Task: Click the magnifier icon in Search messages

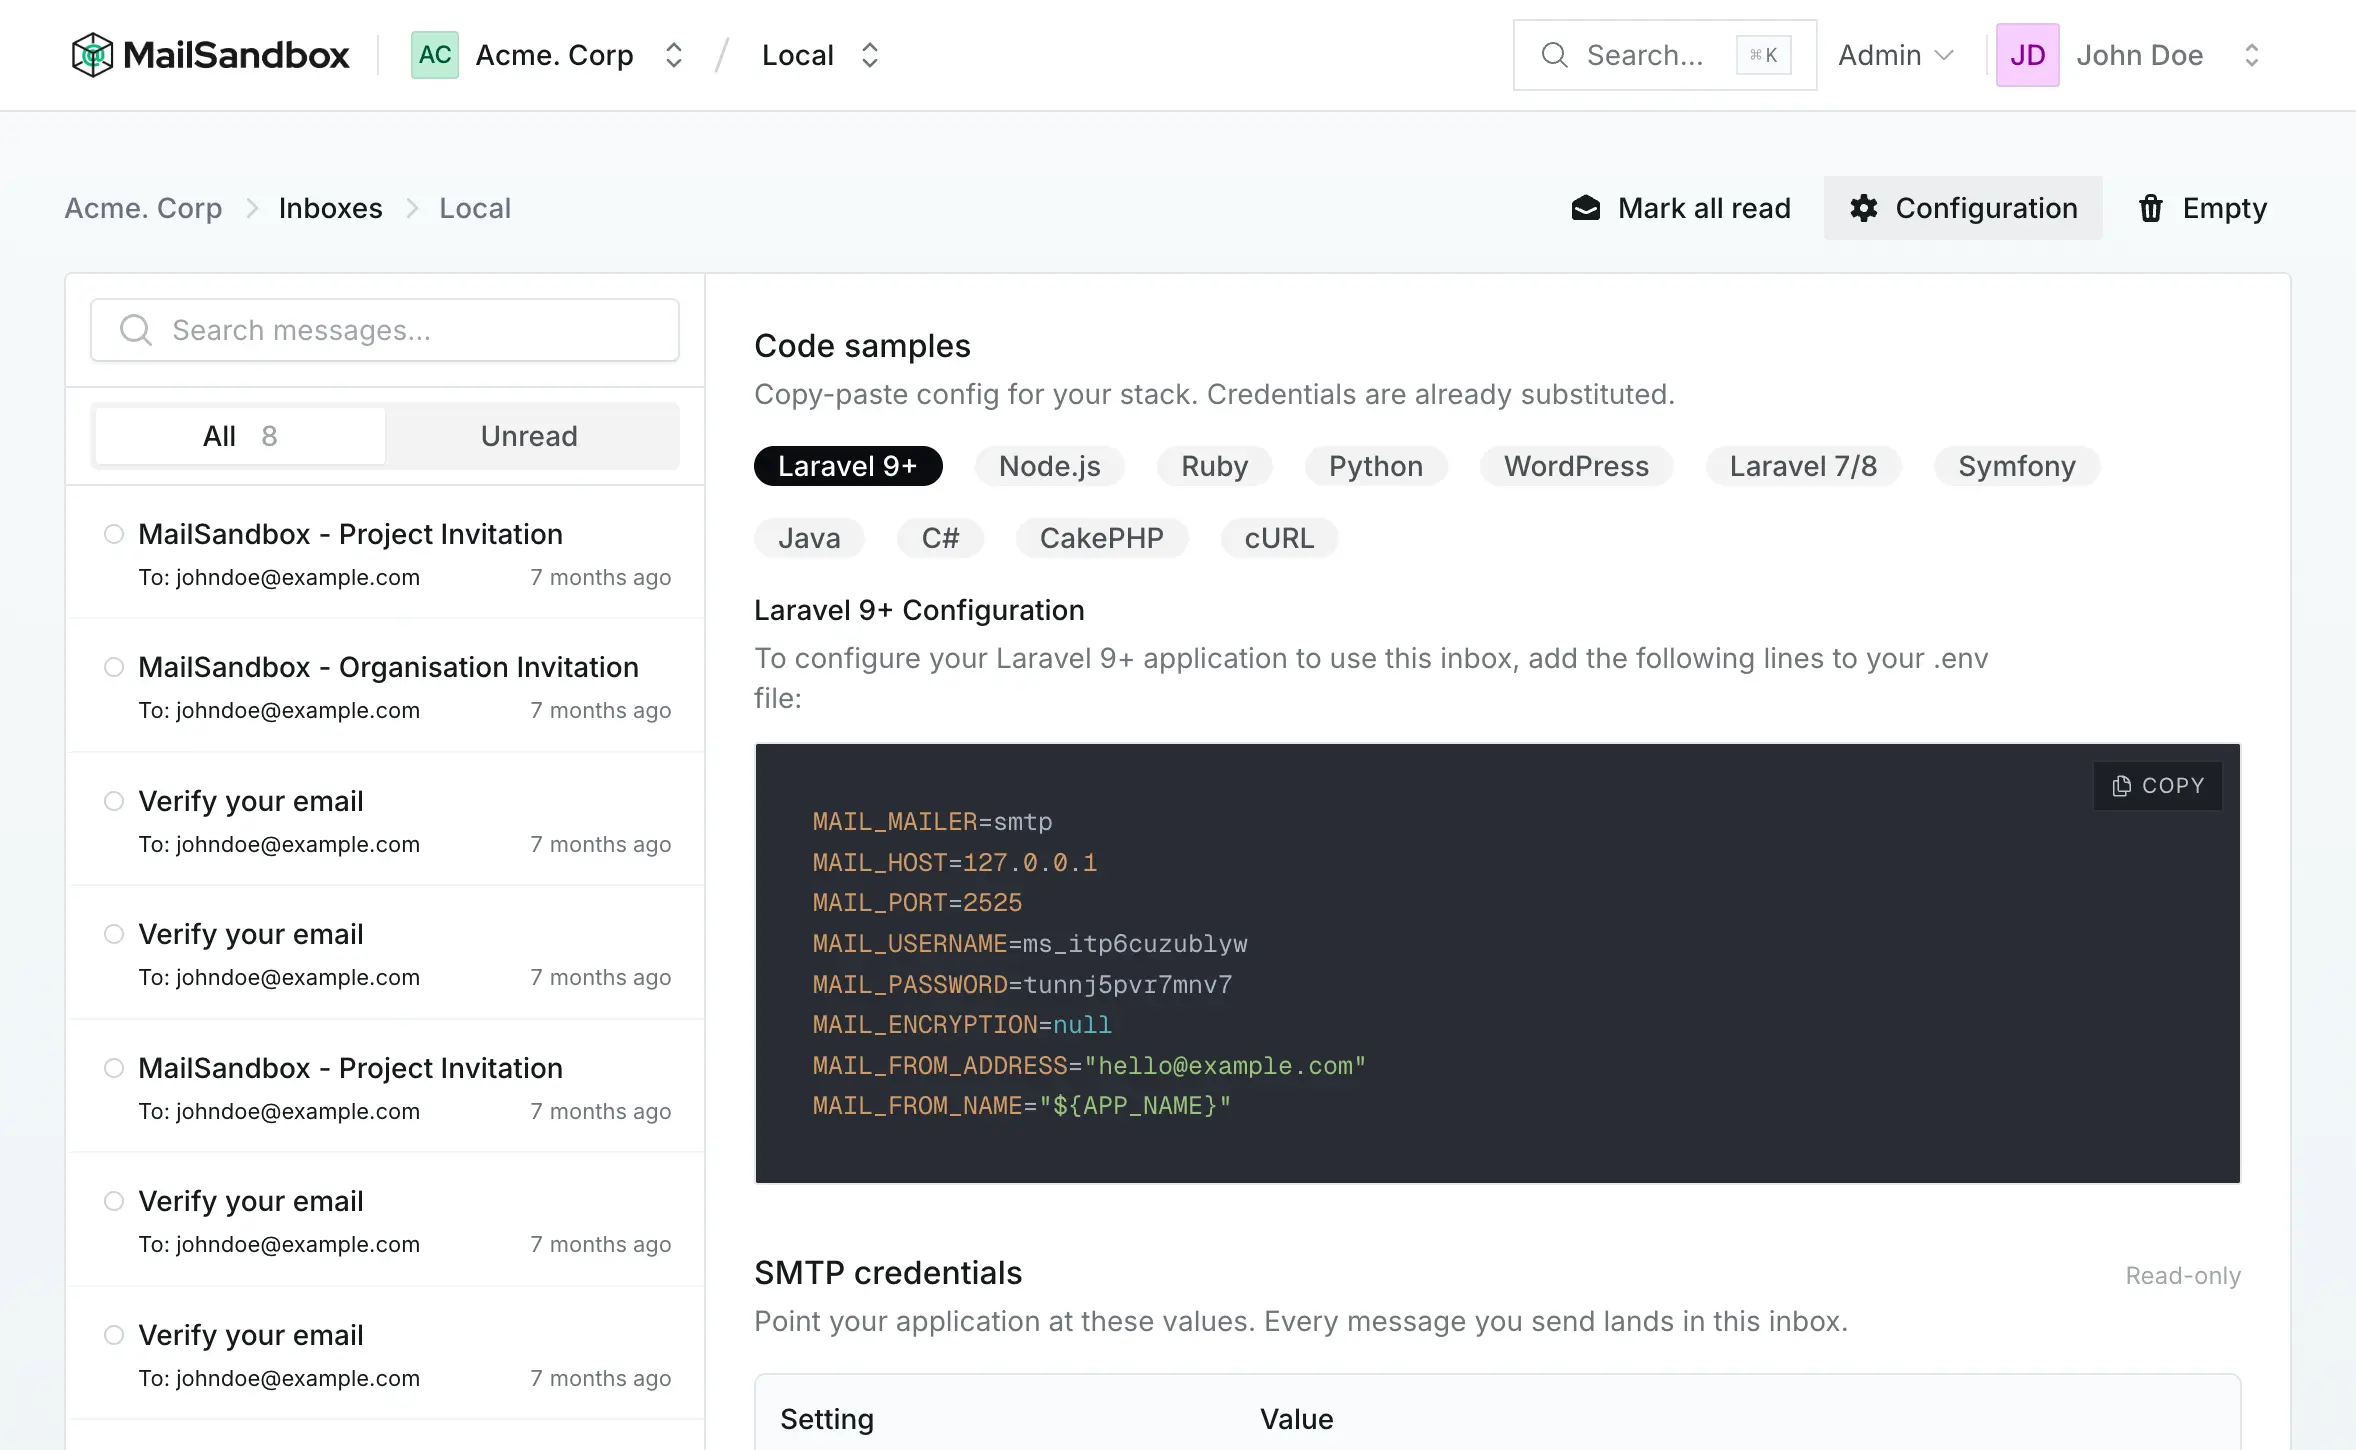Action: click(136, 330)
